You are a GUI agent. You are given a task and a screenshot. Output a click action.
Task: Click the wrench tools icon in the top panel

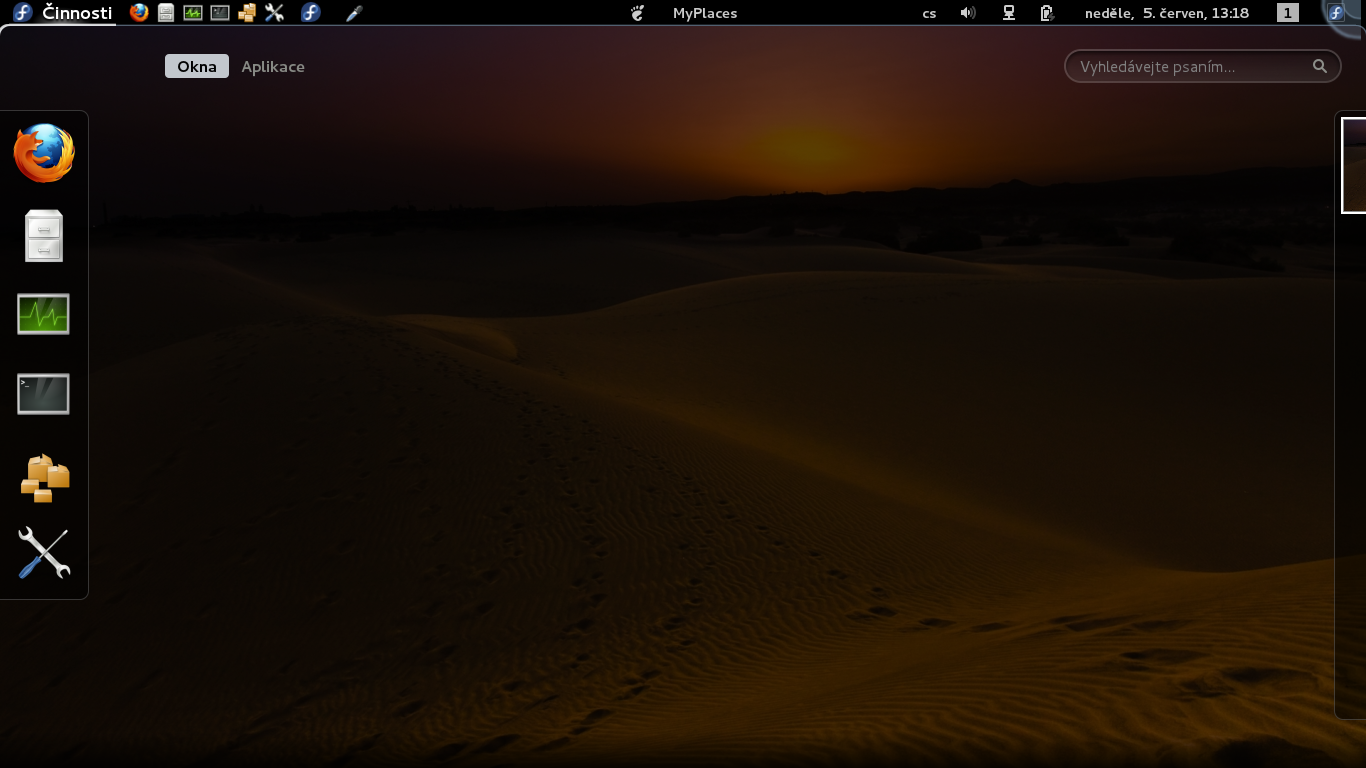pyautogui.click(x=274, y=13)
